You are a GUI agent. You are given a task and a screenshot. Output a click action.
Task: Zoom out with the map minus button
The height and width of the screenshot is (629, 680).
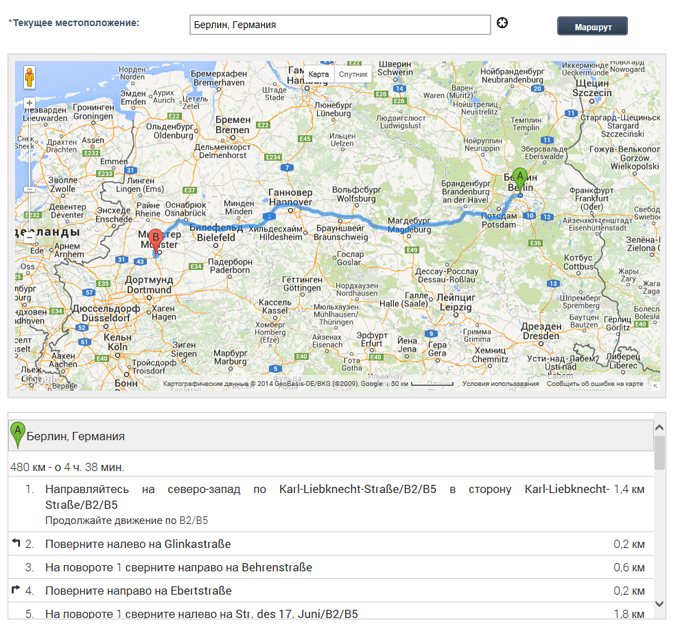(x=29, y=238)
